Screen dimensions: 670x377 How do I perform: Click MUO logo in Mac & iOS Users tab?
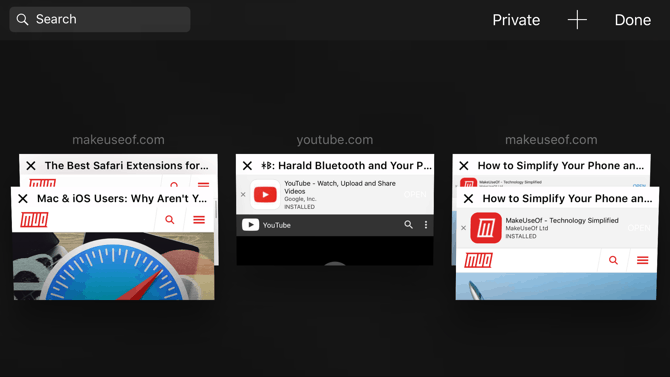(34, 220)
